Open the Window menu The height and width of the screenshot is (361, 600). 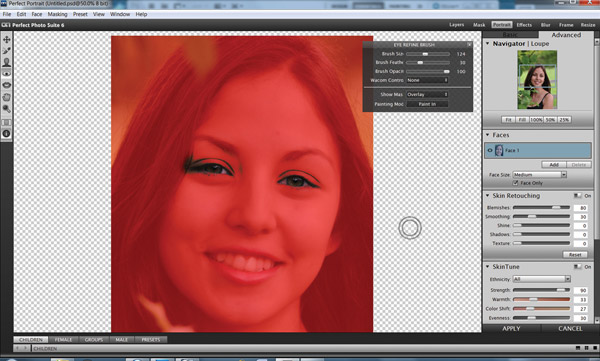[120, 14]
